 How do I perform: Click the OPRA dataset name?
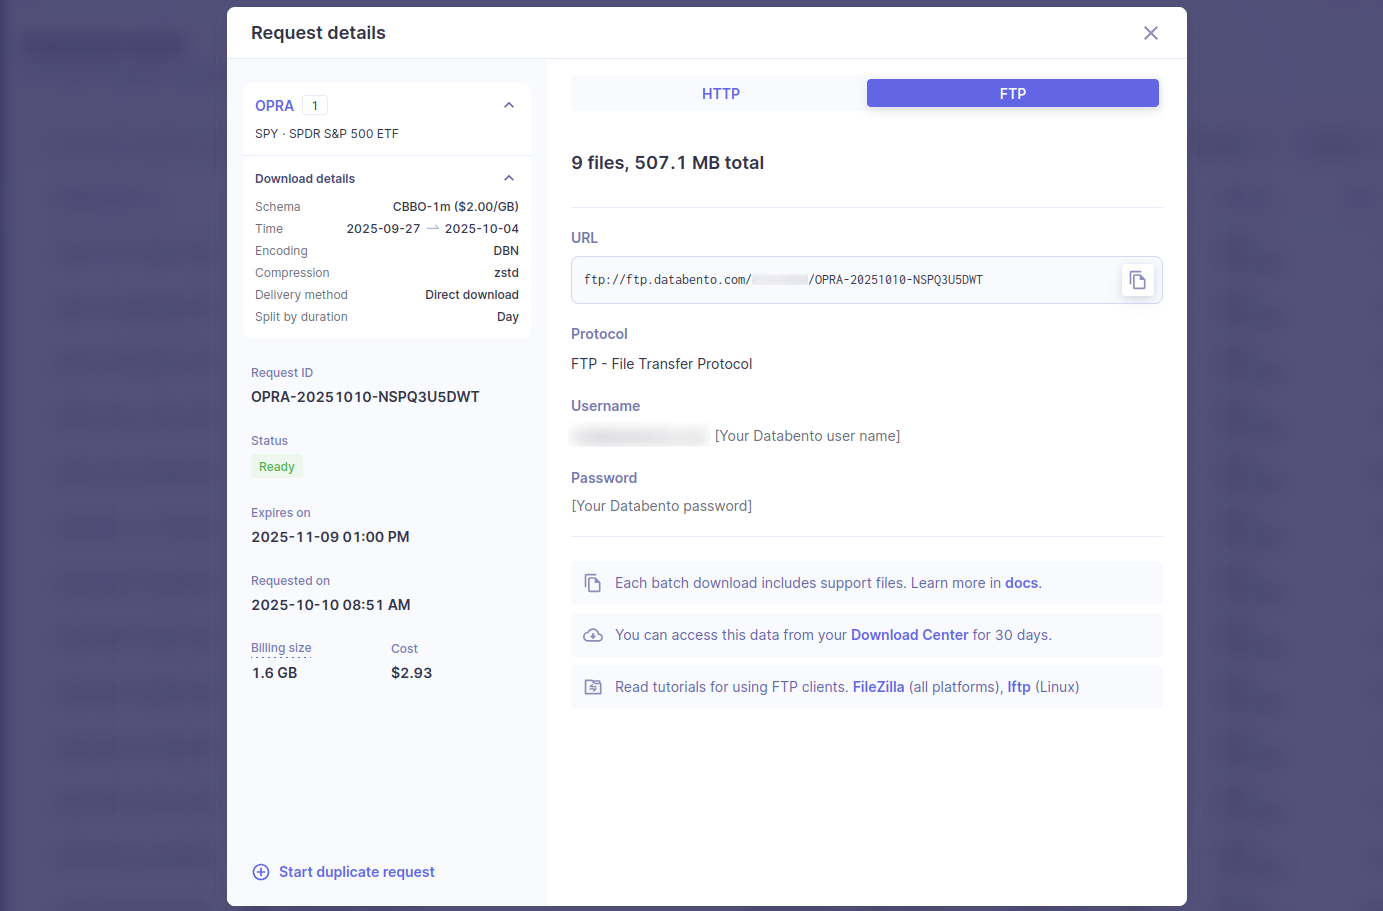coord(274,106)
